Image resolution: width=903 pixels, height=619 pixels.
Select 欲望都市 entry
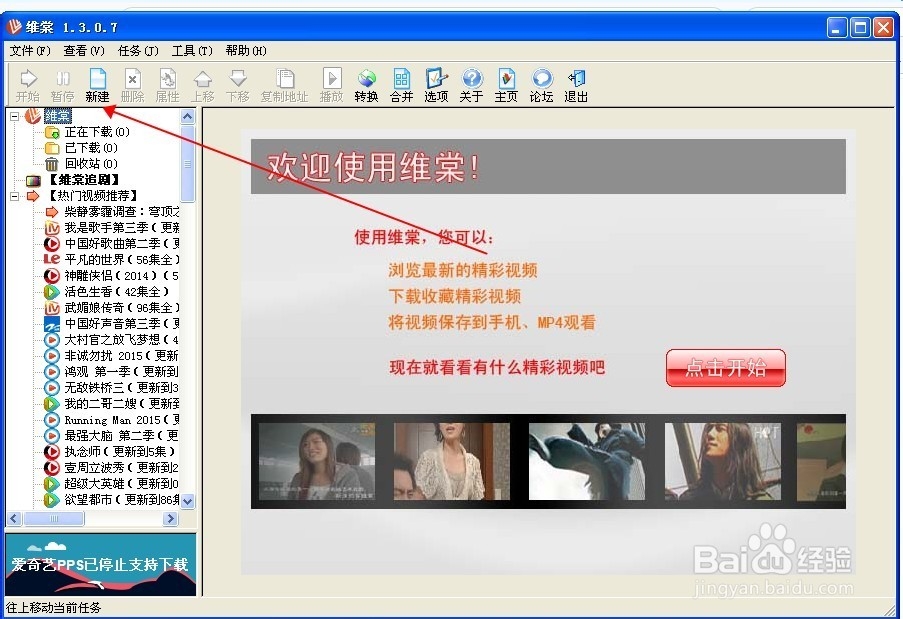122,500
